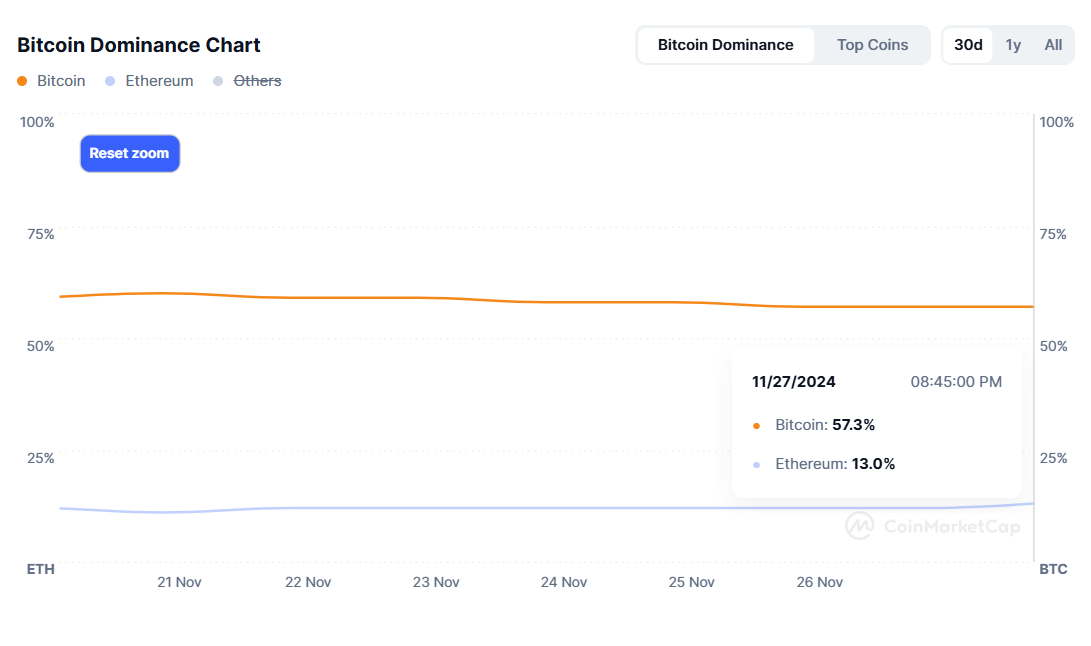Viewport: 1091px width, 646px height.
Task: Toggle the Ethereum series in legend
Action: coord(149,81)
